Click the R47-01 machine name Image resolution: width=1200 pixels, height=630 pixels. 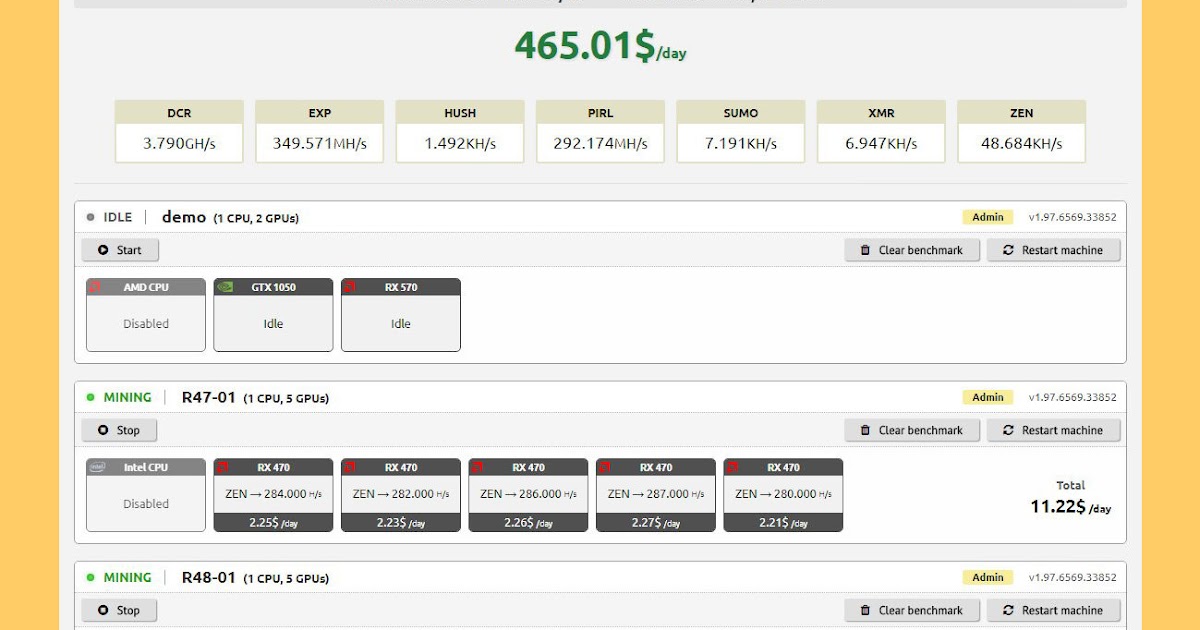(x=209, y=397)
